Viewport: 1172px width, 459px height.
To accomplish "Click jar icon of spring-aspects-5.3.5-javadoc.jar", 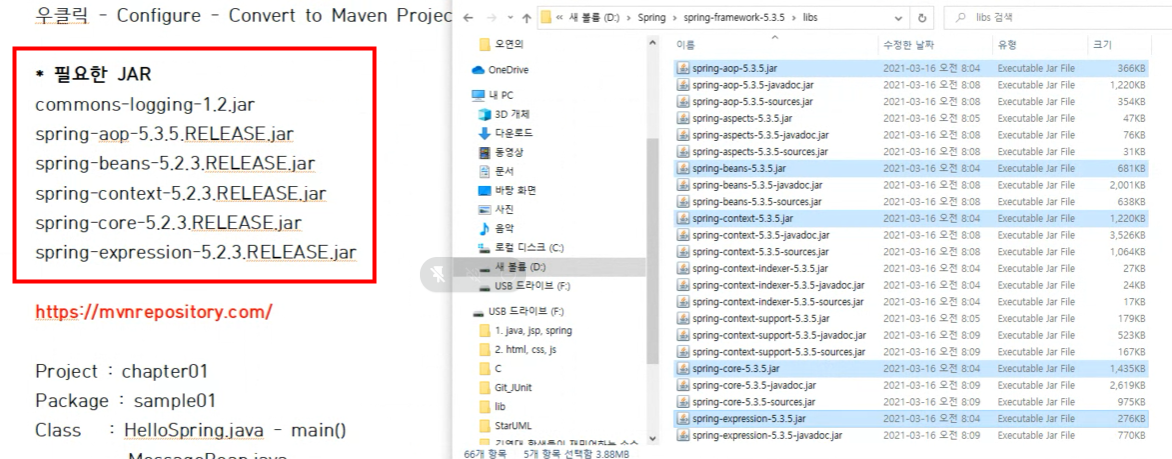I will tap(682, 135).
